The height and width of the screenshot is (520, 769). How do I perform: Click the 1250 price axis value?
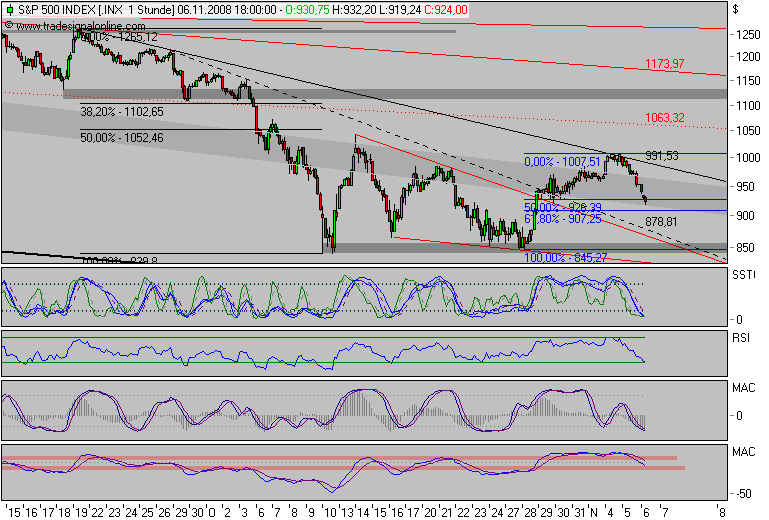click(x=747, y=35)
